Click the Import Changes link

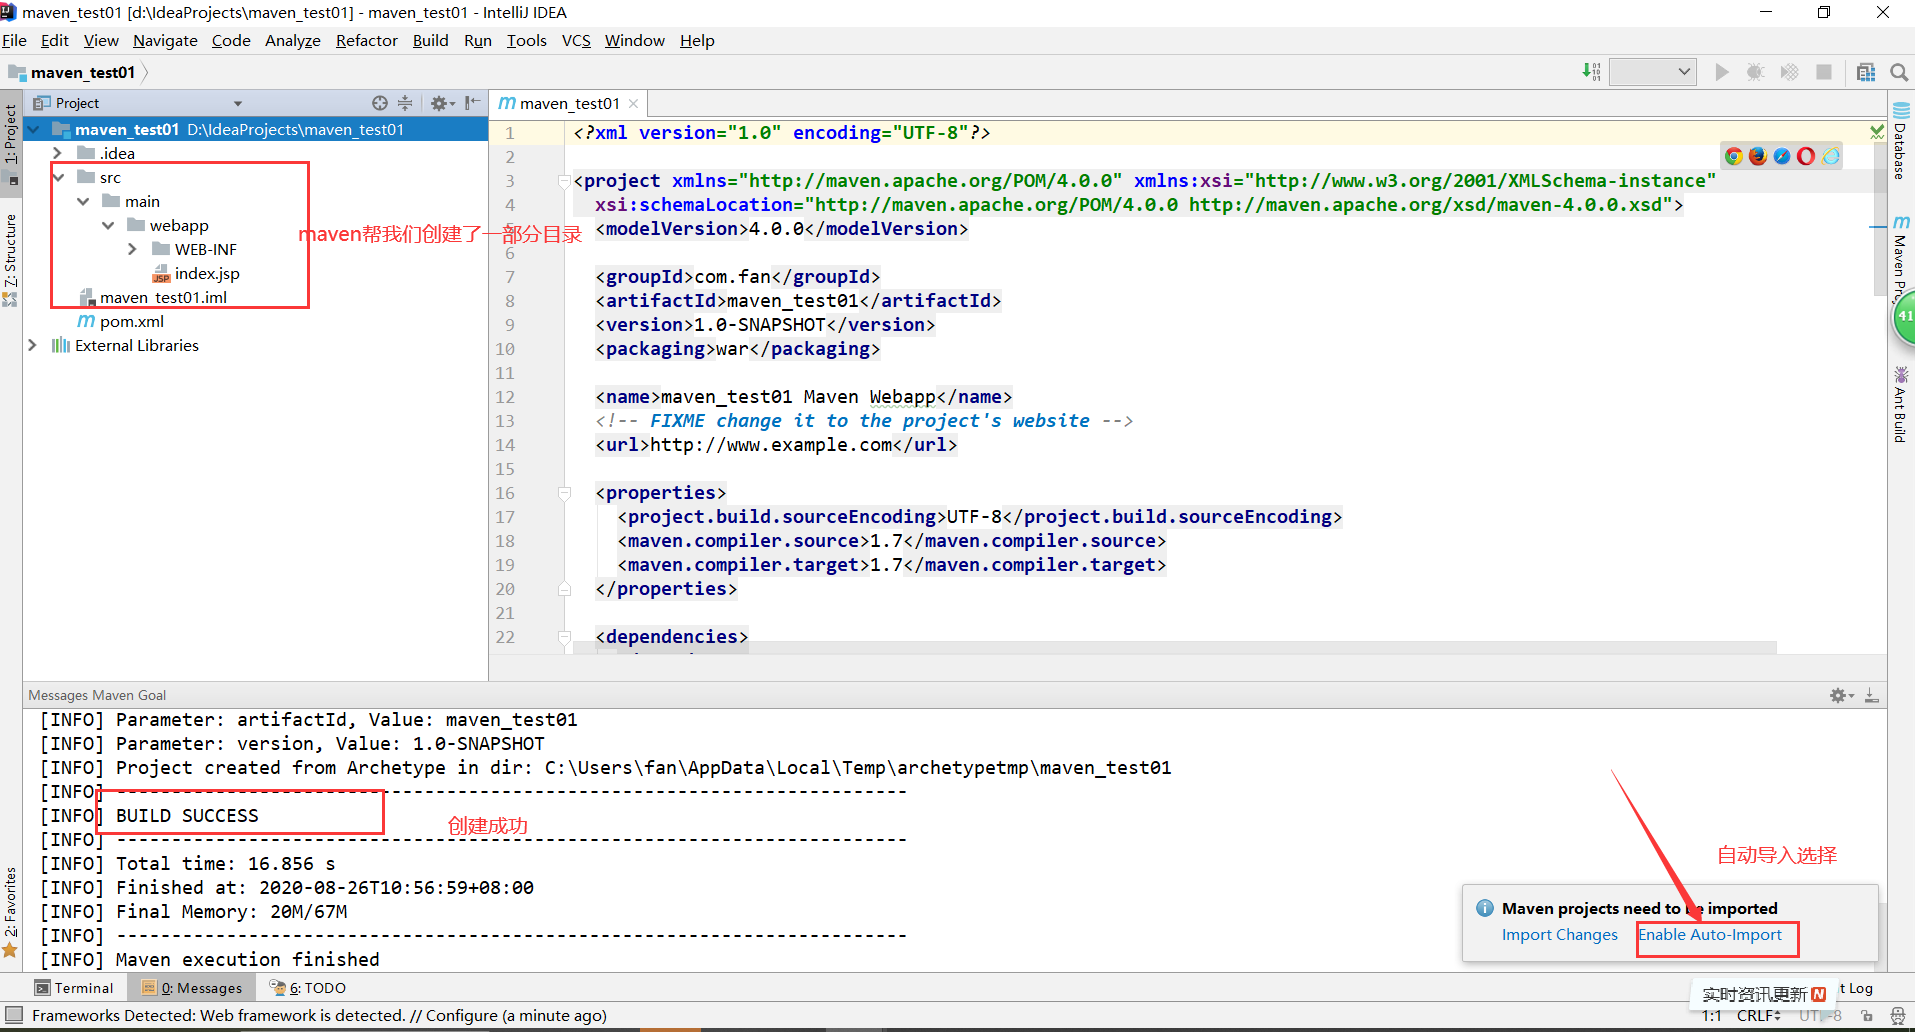click(1559, 935)
